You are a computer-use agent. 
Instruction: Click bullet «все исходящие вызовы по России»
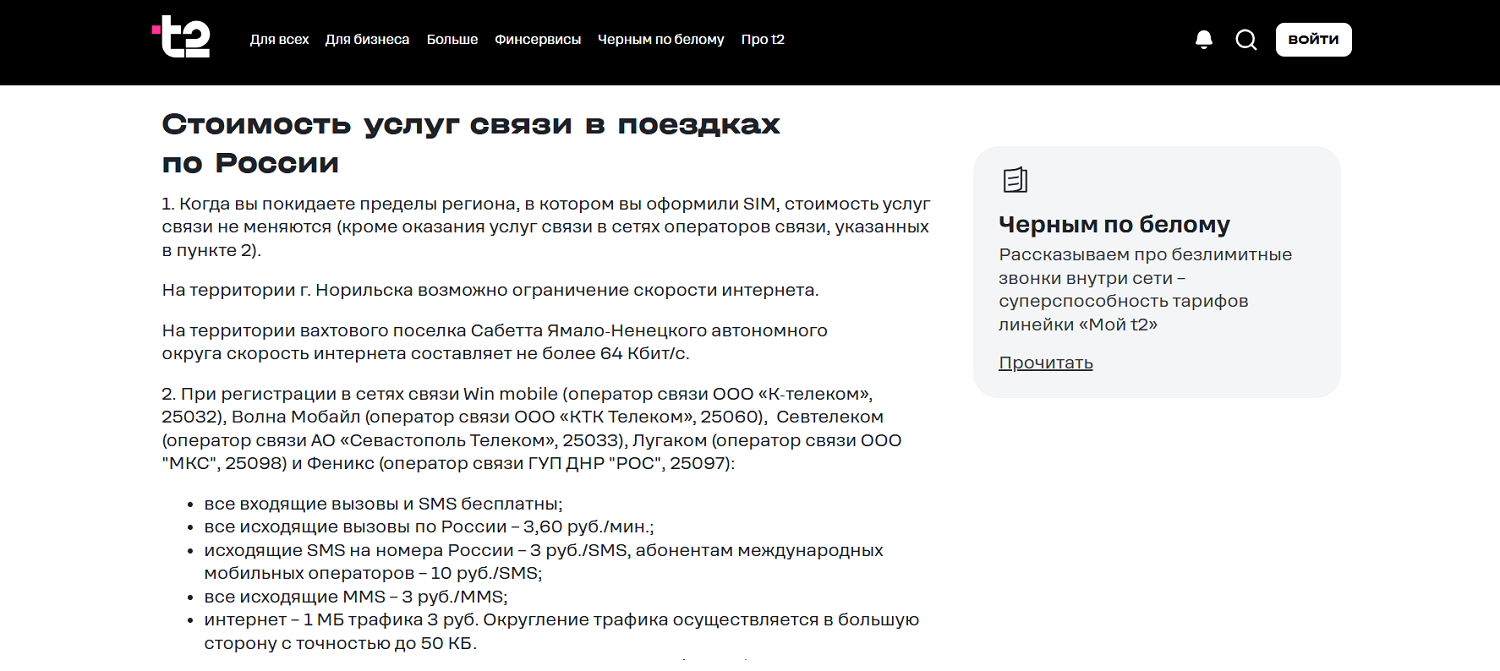tap(429, 527)
